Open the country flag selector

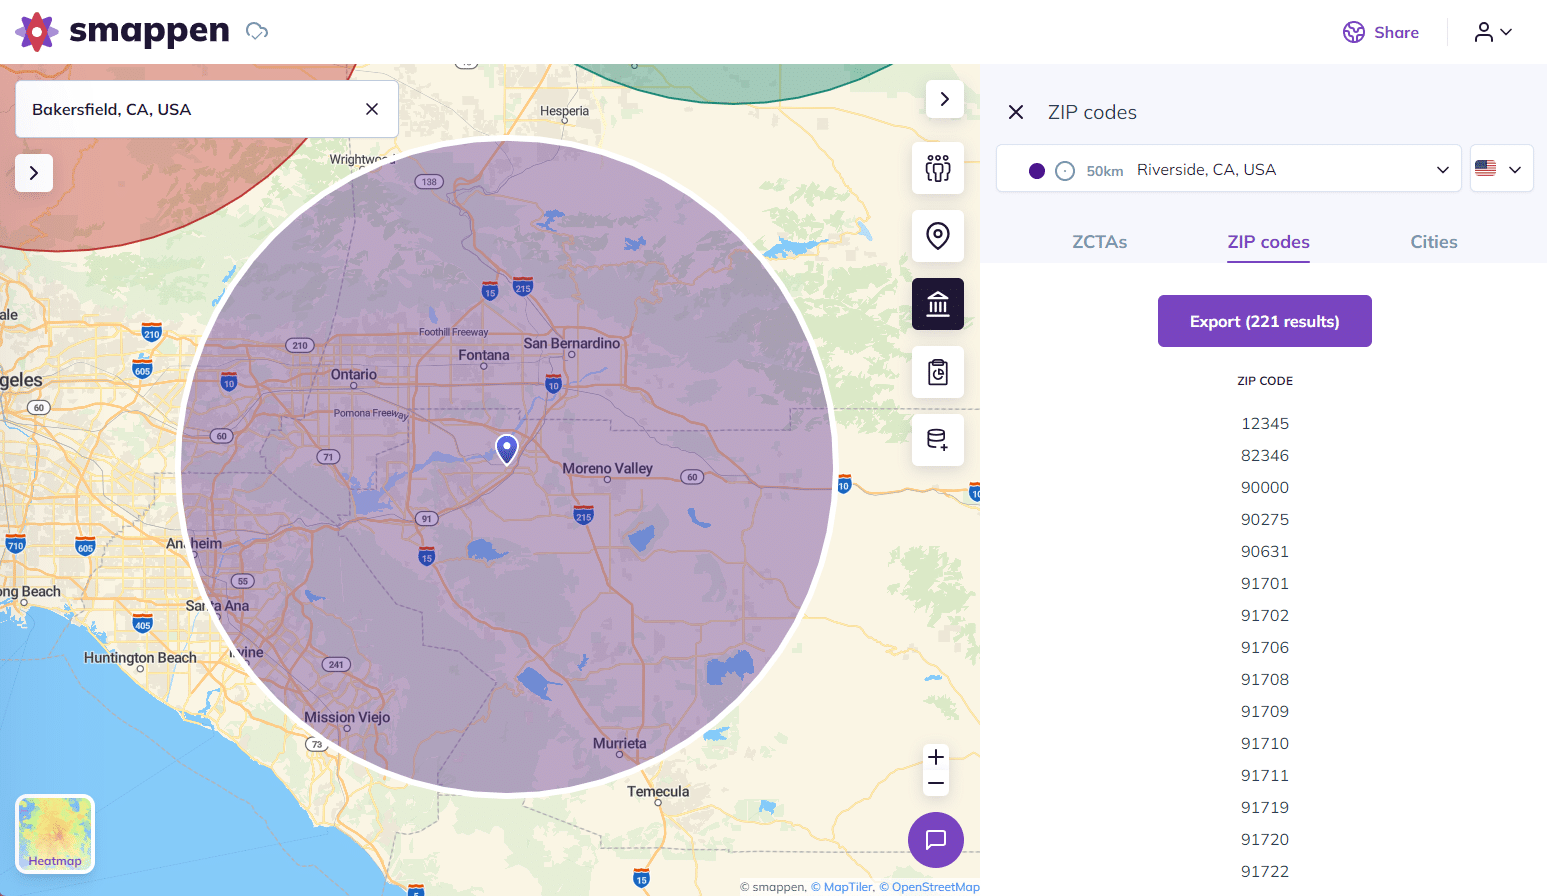click(x=1501, y=169)
